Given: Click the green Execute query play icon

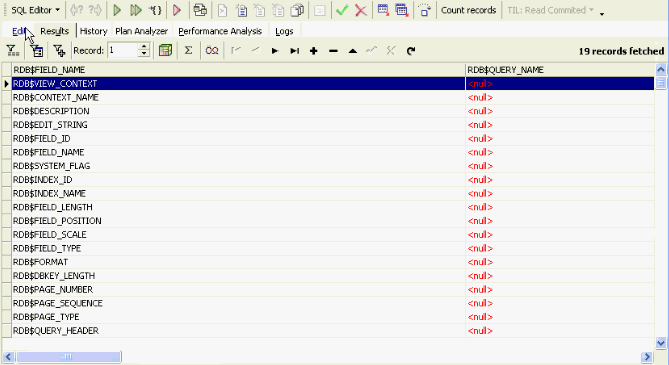Looking at the screenshot, I should (117, 10).
